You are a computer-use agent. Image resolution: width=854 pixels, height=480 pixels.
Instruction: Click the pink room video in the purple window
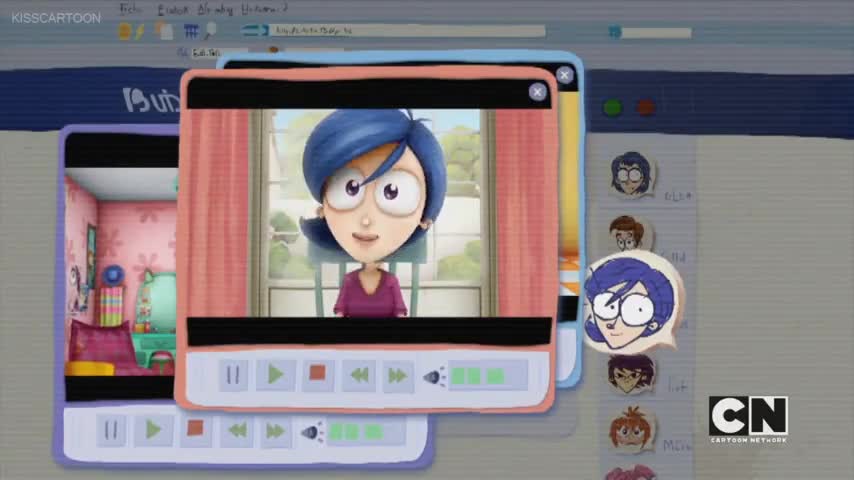[121, 272]
